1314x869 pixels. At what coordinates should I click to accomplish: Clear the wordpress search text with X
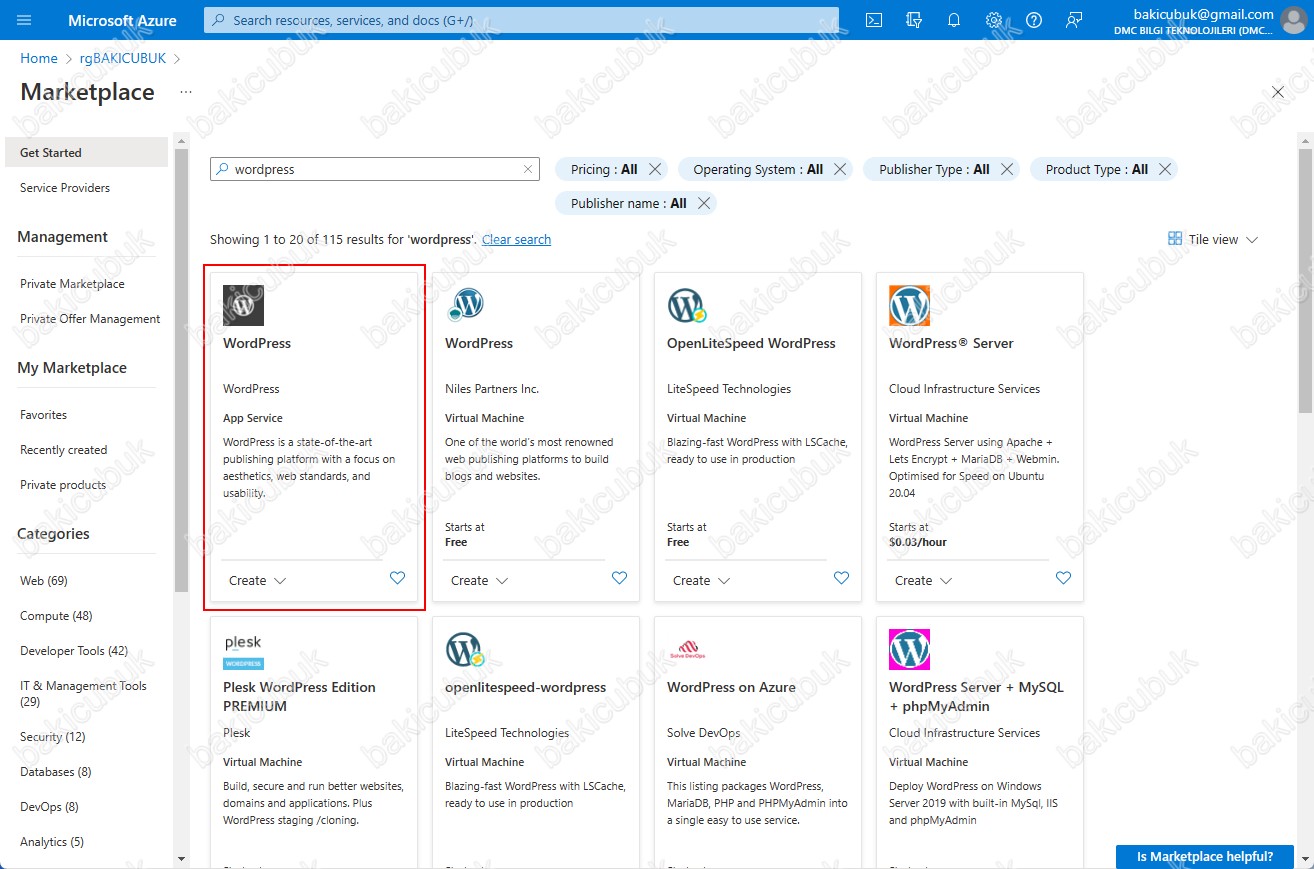coord(528,169)
